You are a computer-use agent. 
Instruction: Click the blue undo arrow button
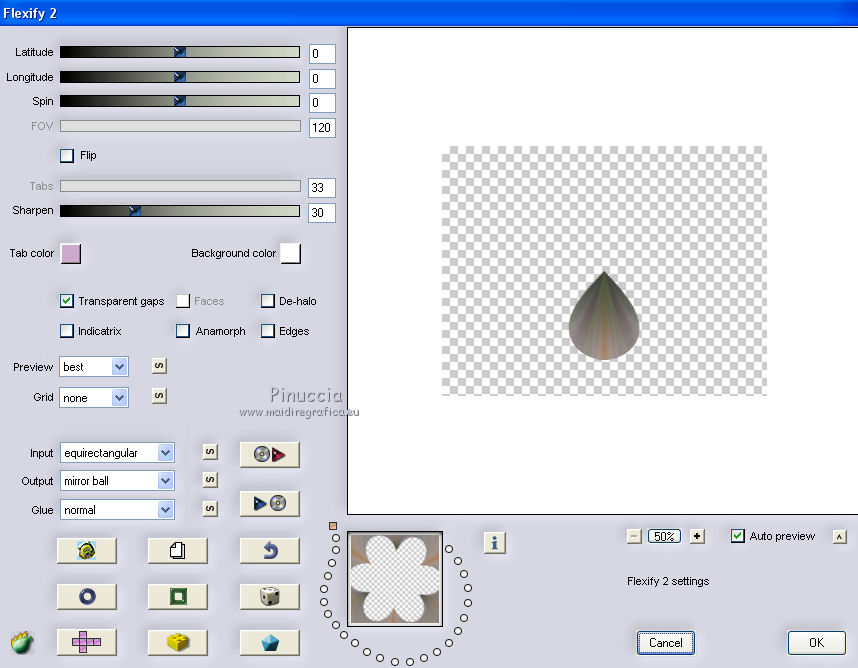(x=270, y=550)
